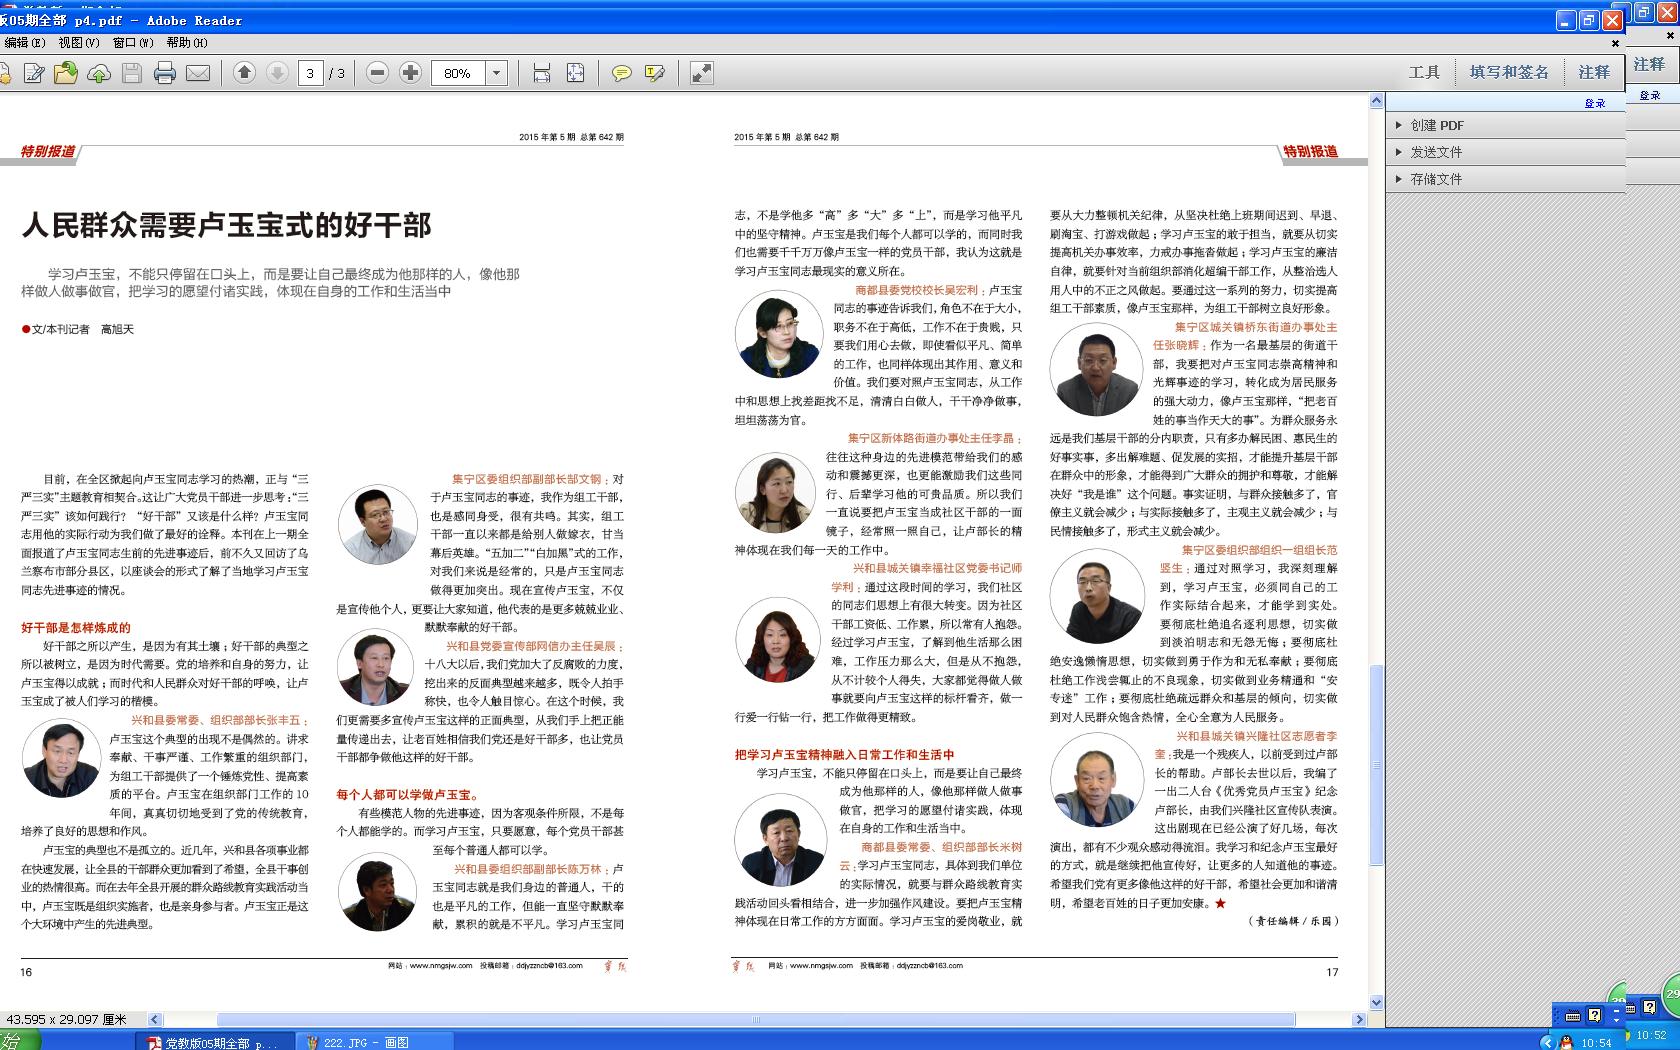Image resolution: width=1680 pixels, height=1050 pixels.
Task: Expand the 创建 PDF section
Action: pos(1505,125)
